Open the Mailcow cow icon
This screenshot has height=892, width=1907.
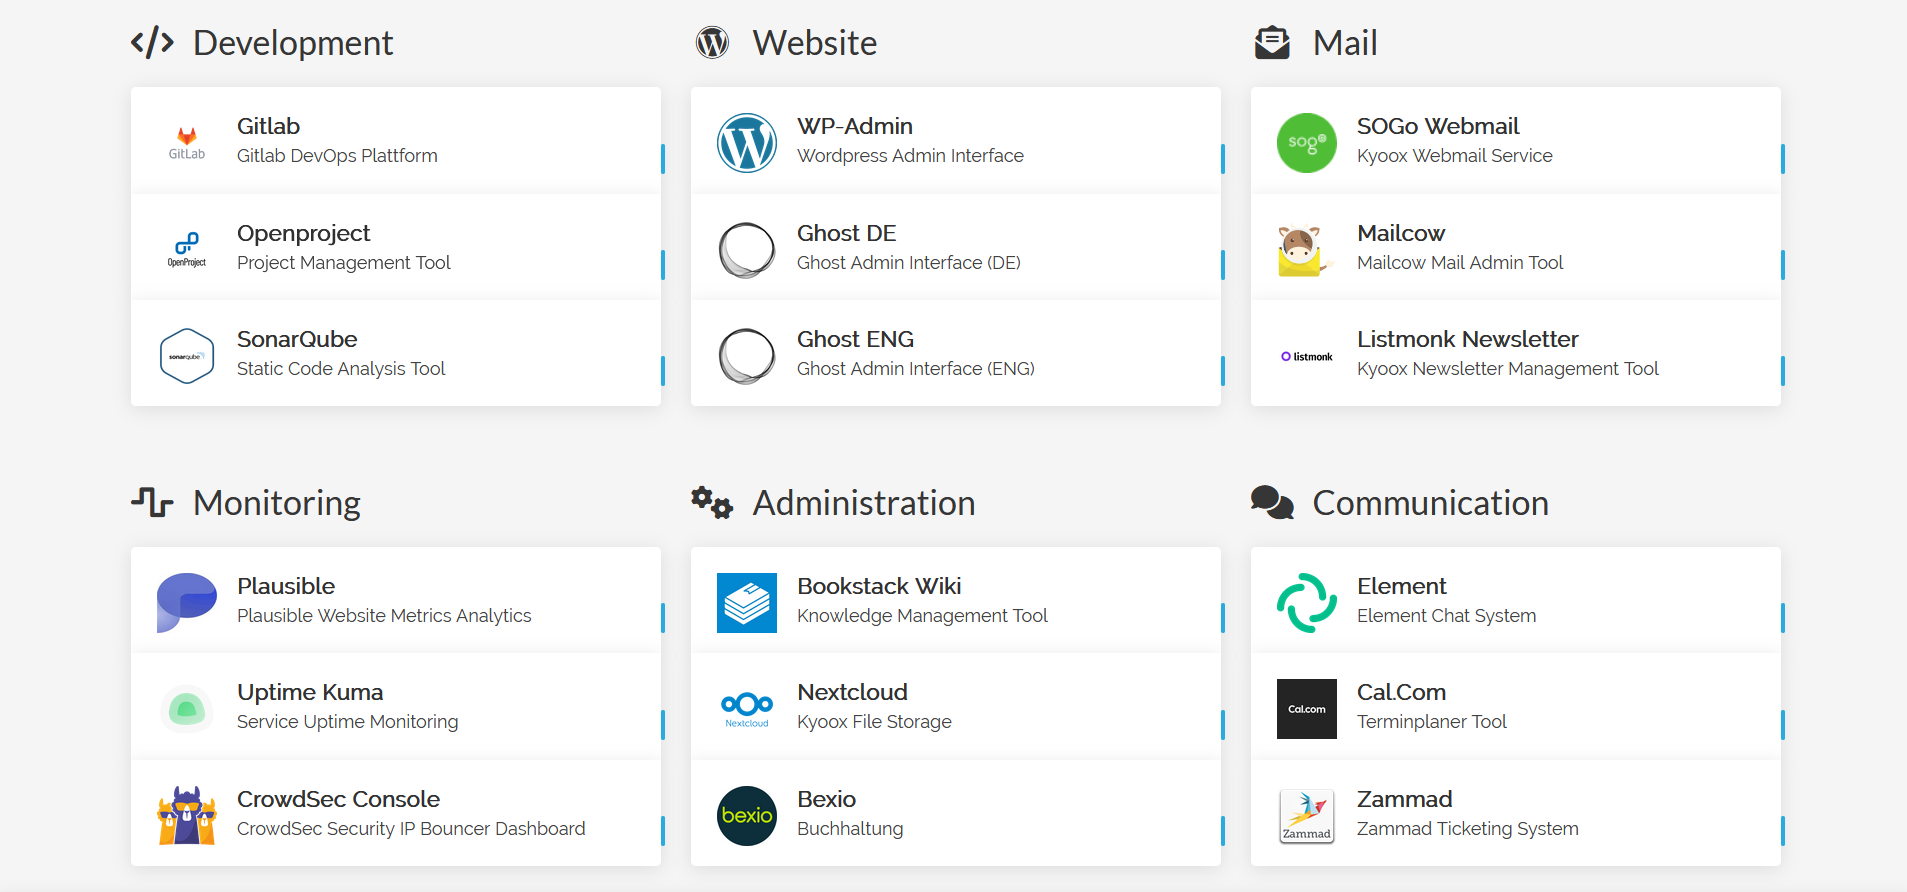[1305, 250]
